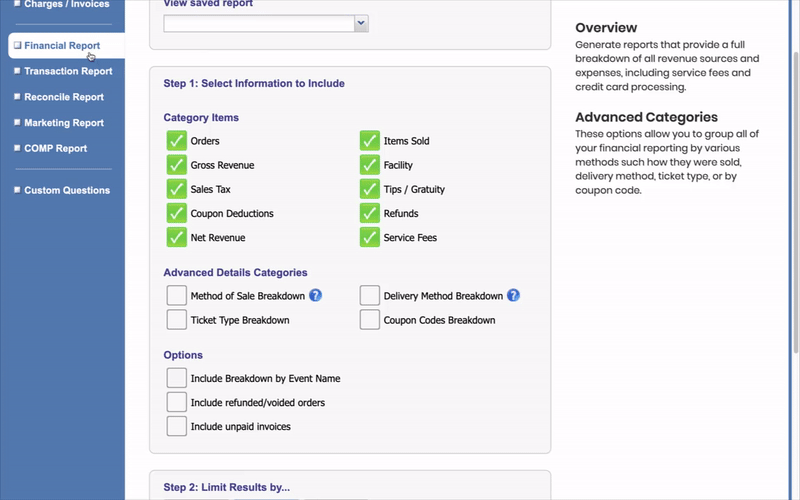The width and height of the screenshot is (800, 500).
Task: Check Include refunded/voided orders
Action: pos(177,402)
